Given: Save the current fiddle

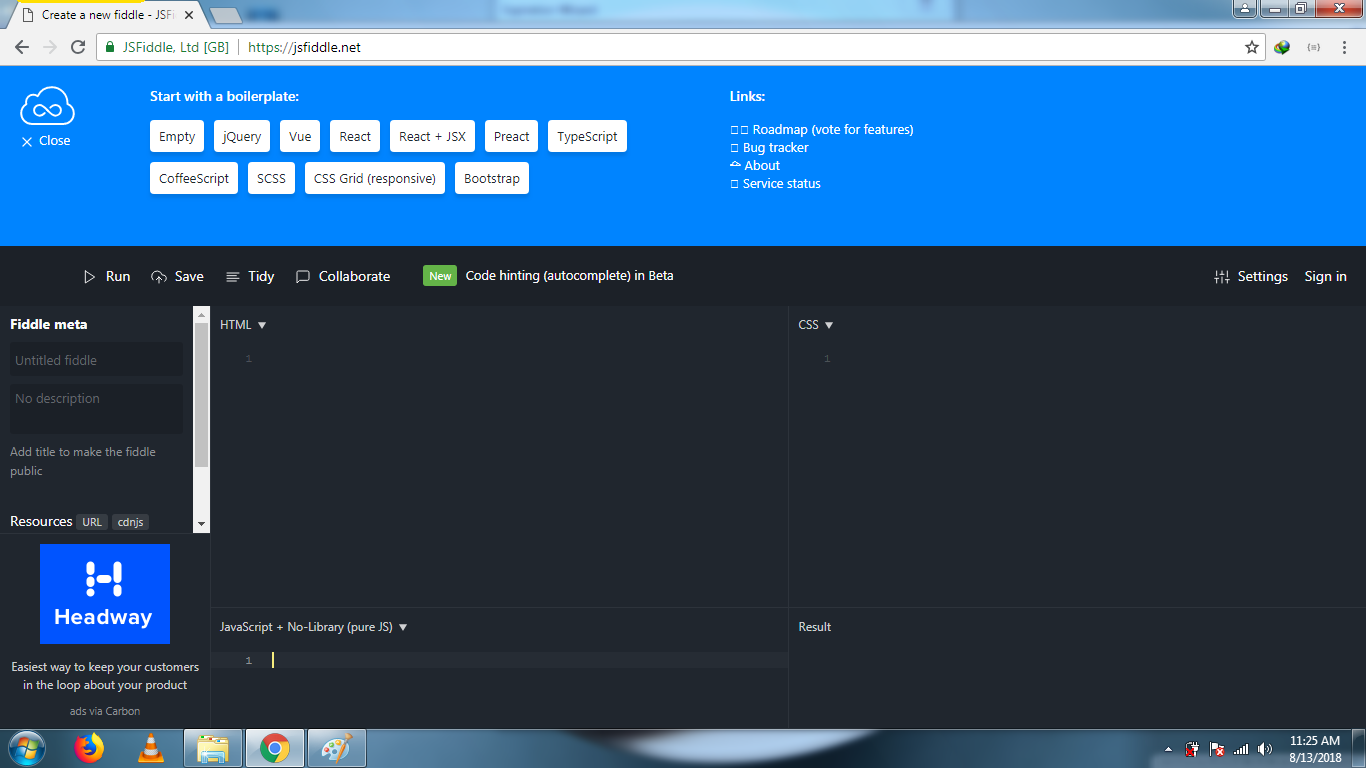Looking at the screenshot, I should 177,276.
